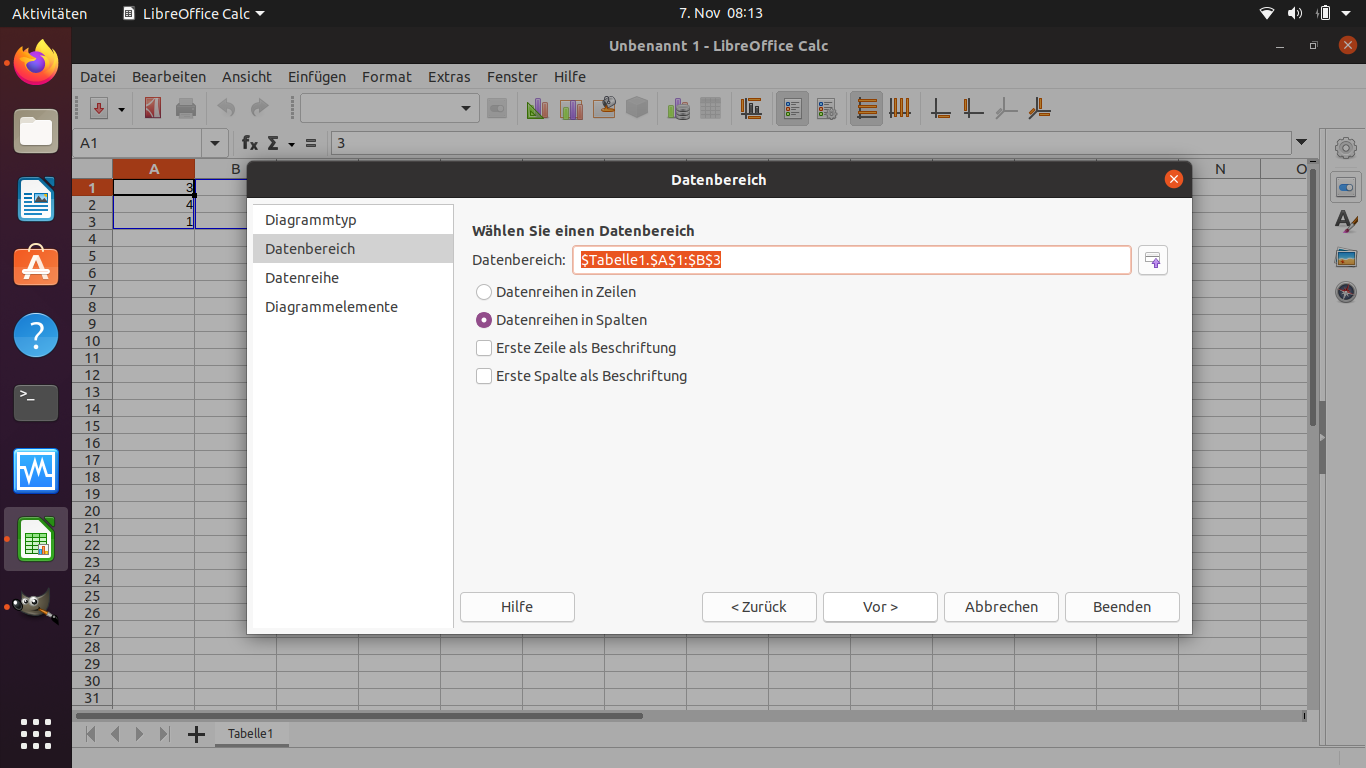The image size is (1366, 768).
Task: Click the Beenden button
Action: [1122, 607]
